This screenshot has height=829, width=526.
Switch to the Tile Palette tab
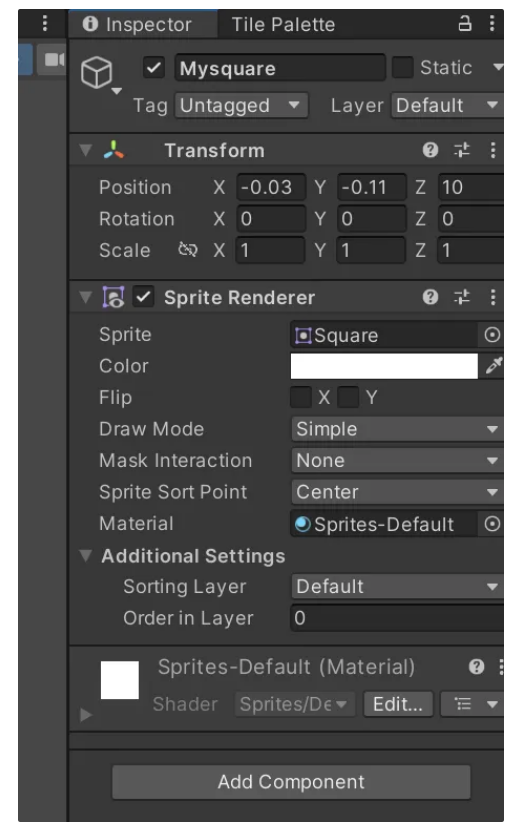click(283, 24)
